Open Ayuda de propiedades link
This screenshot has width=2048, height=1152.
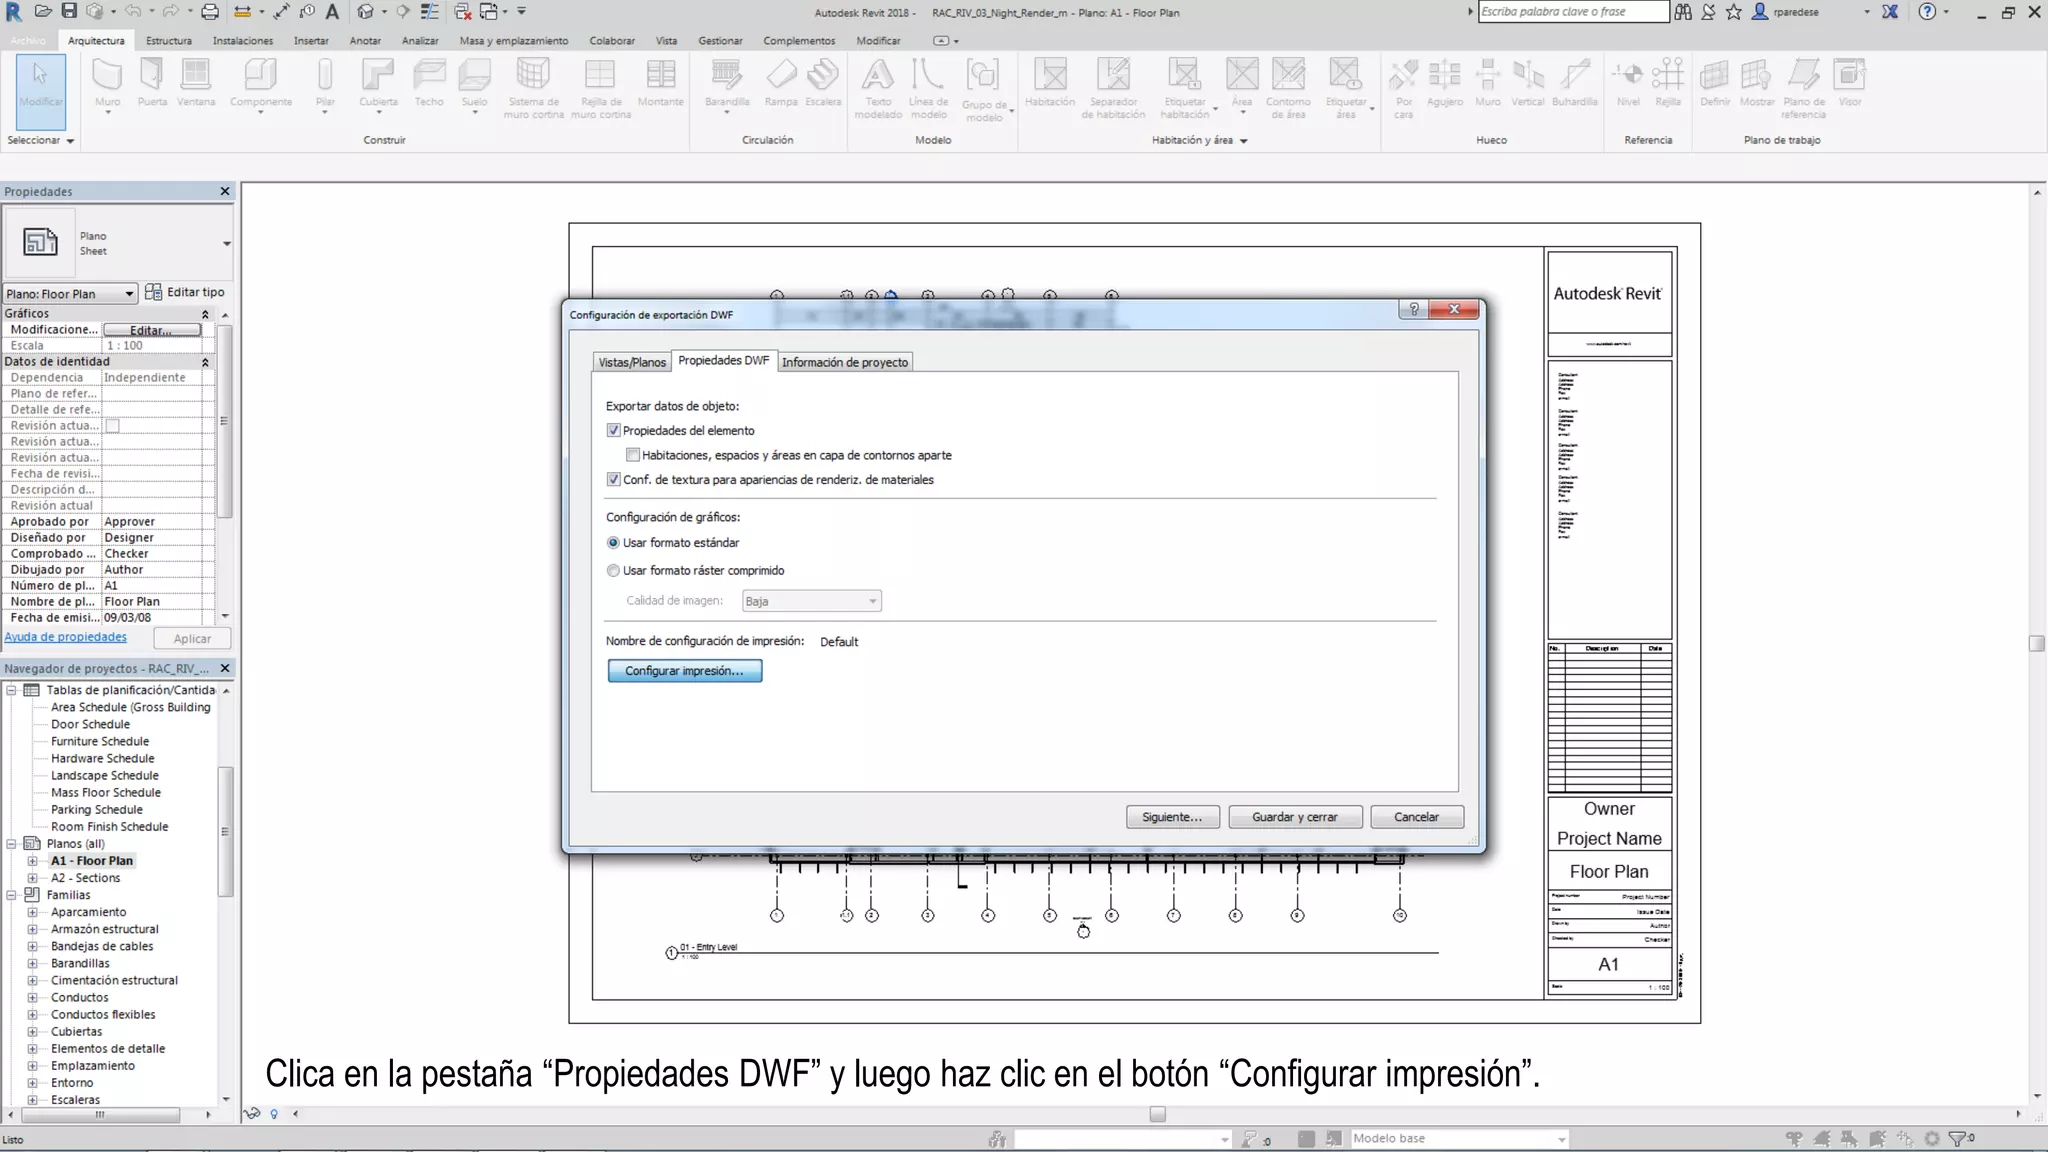click(66, 637)
